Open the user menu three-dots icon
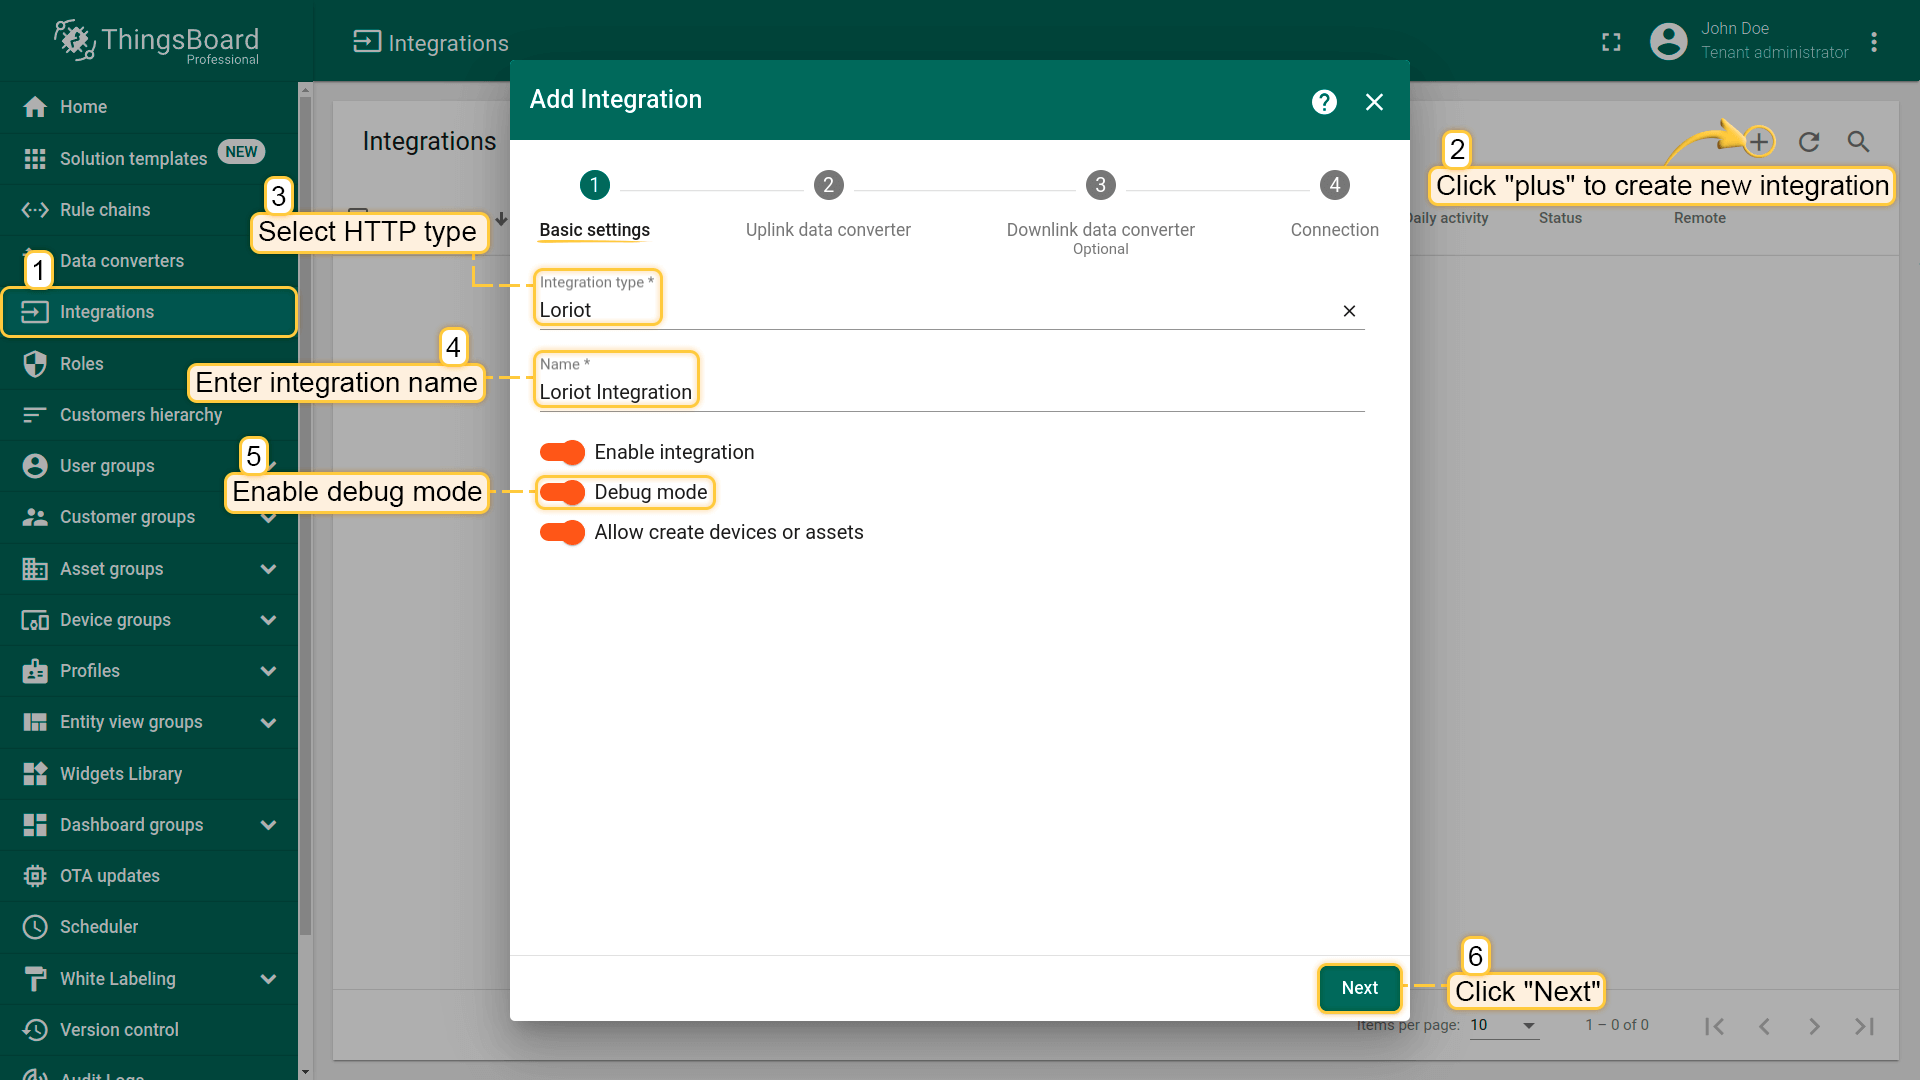 click(1874, 42)
